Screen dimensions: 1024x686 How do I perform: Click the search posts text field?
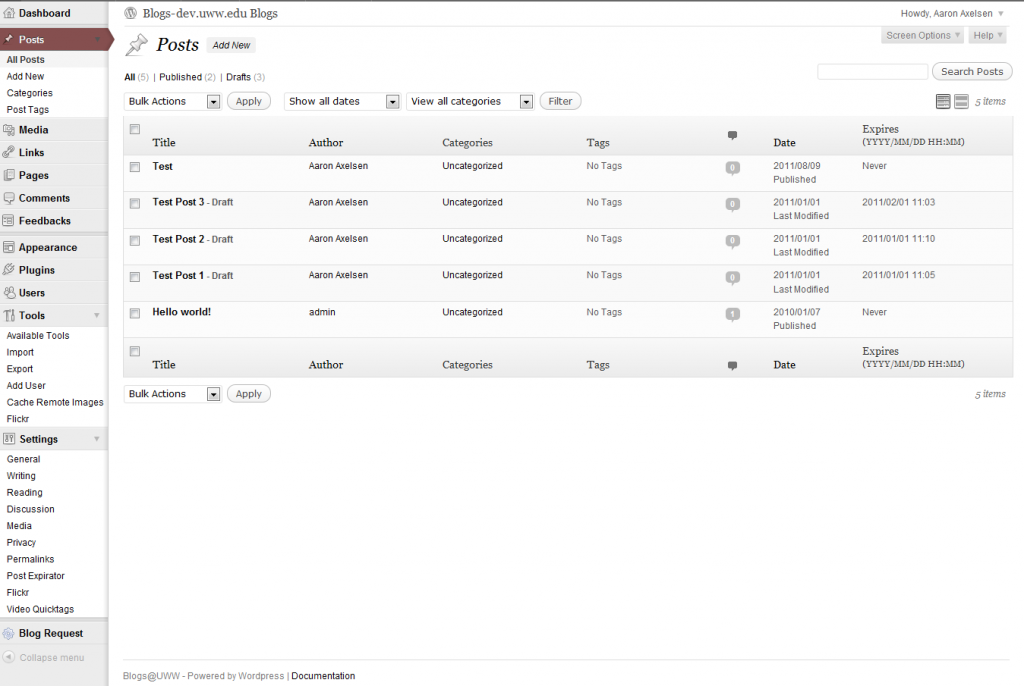(x=872, y=72)
